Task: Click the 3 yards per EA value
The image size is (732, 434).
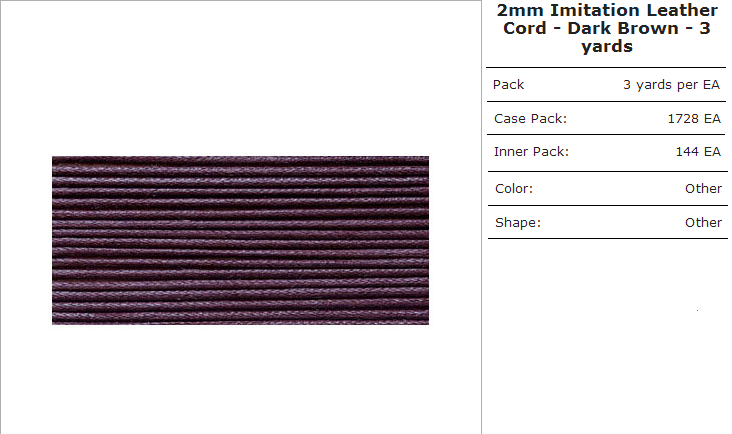Action: coord(671,84)
